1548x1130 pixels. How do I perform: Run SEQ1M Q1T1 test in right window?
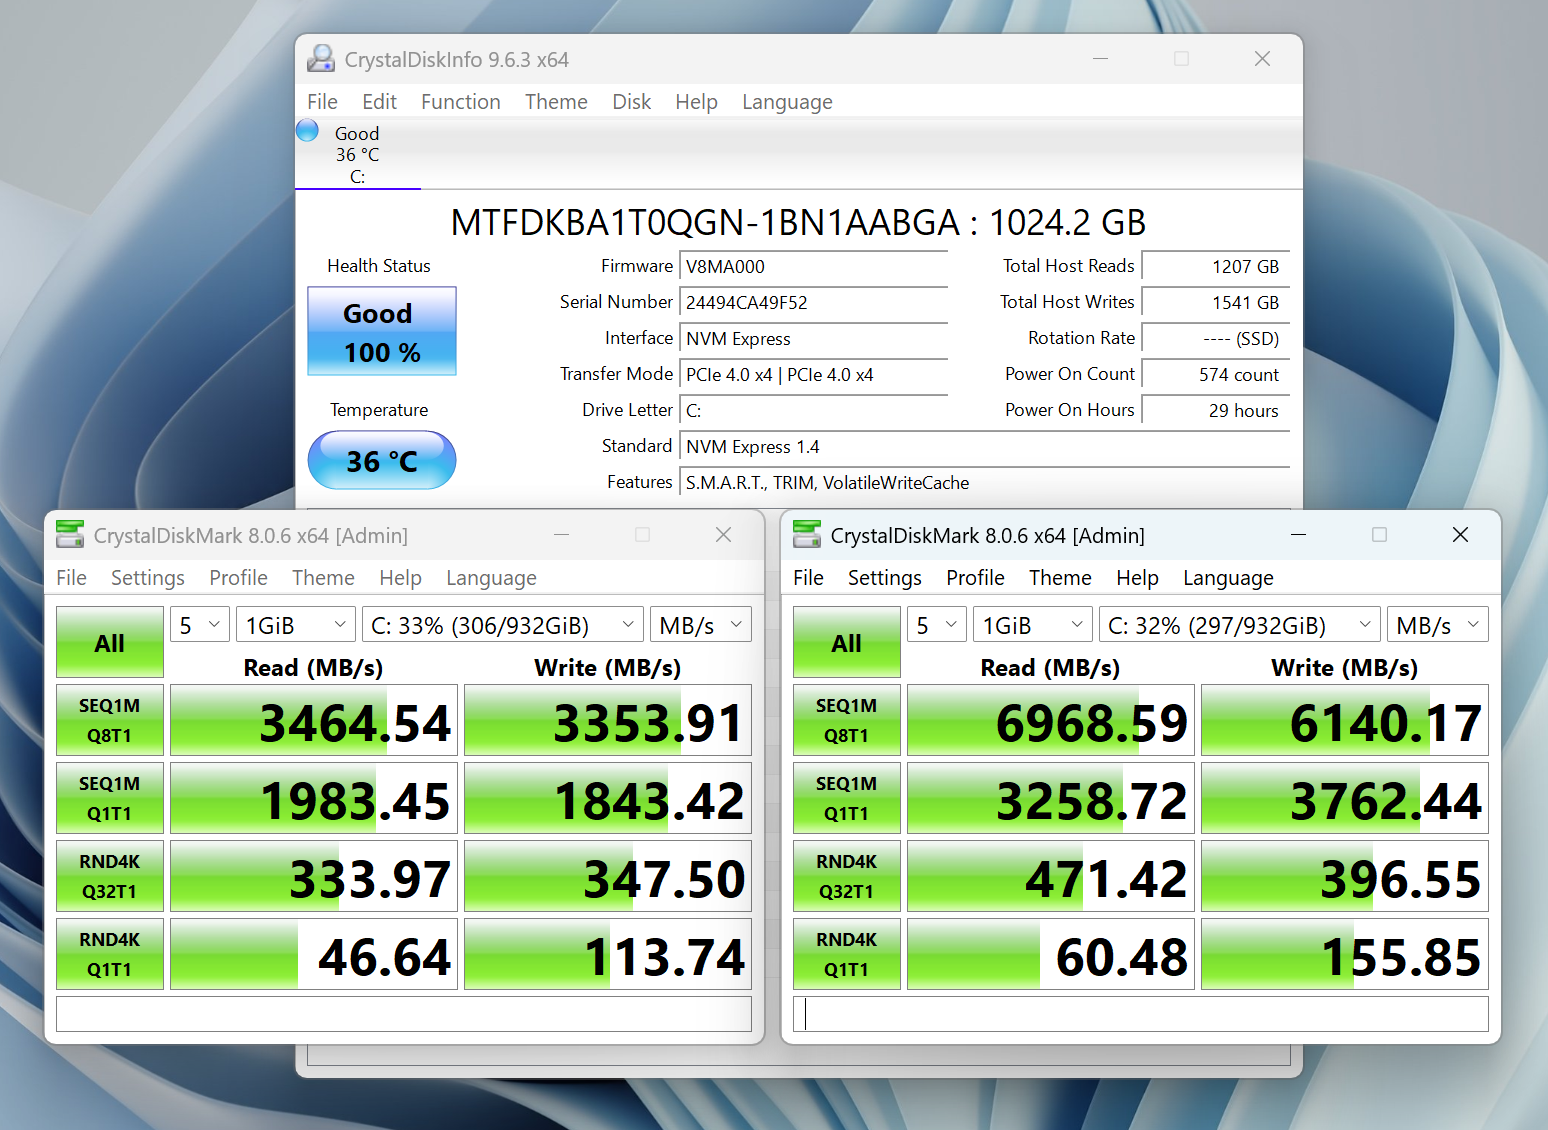[x=847, y=798]
